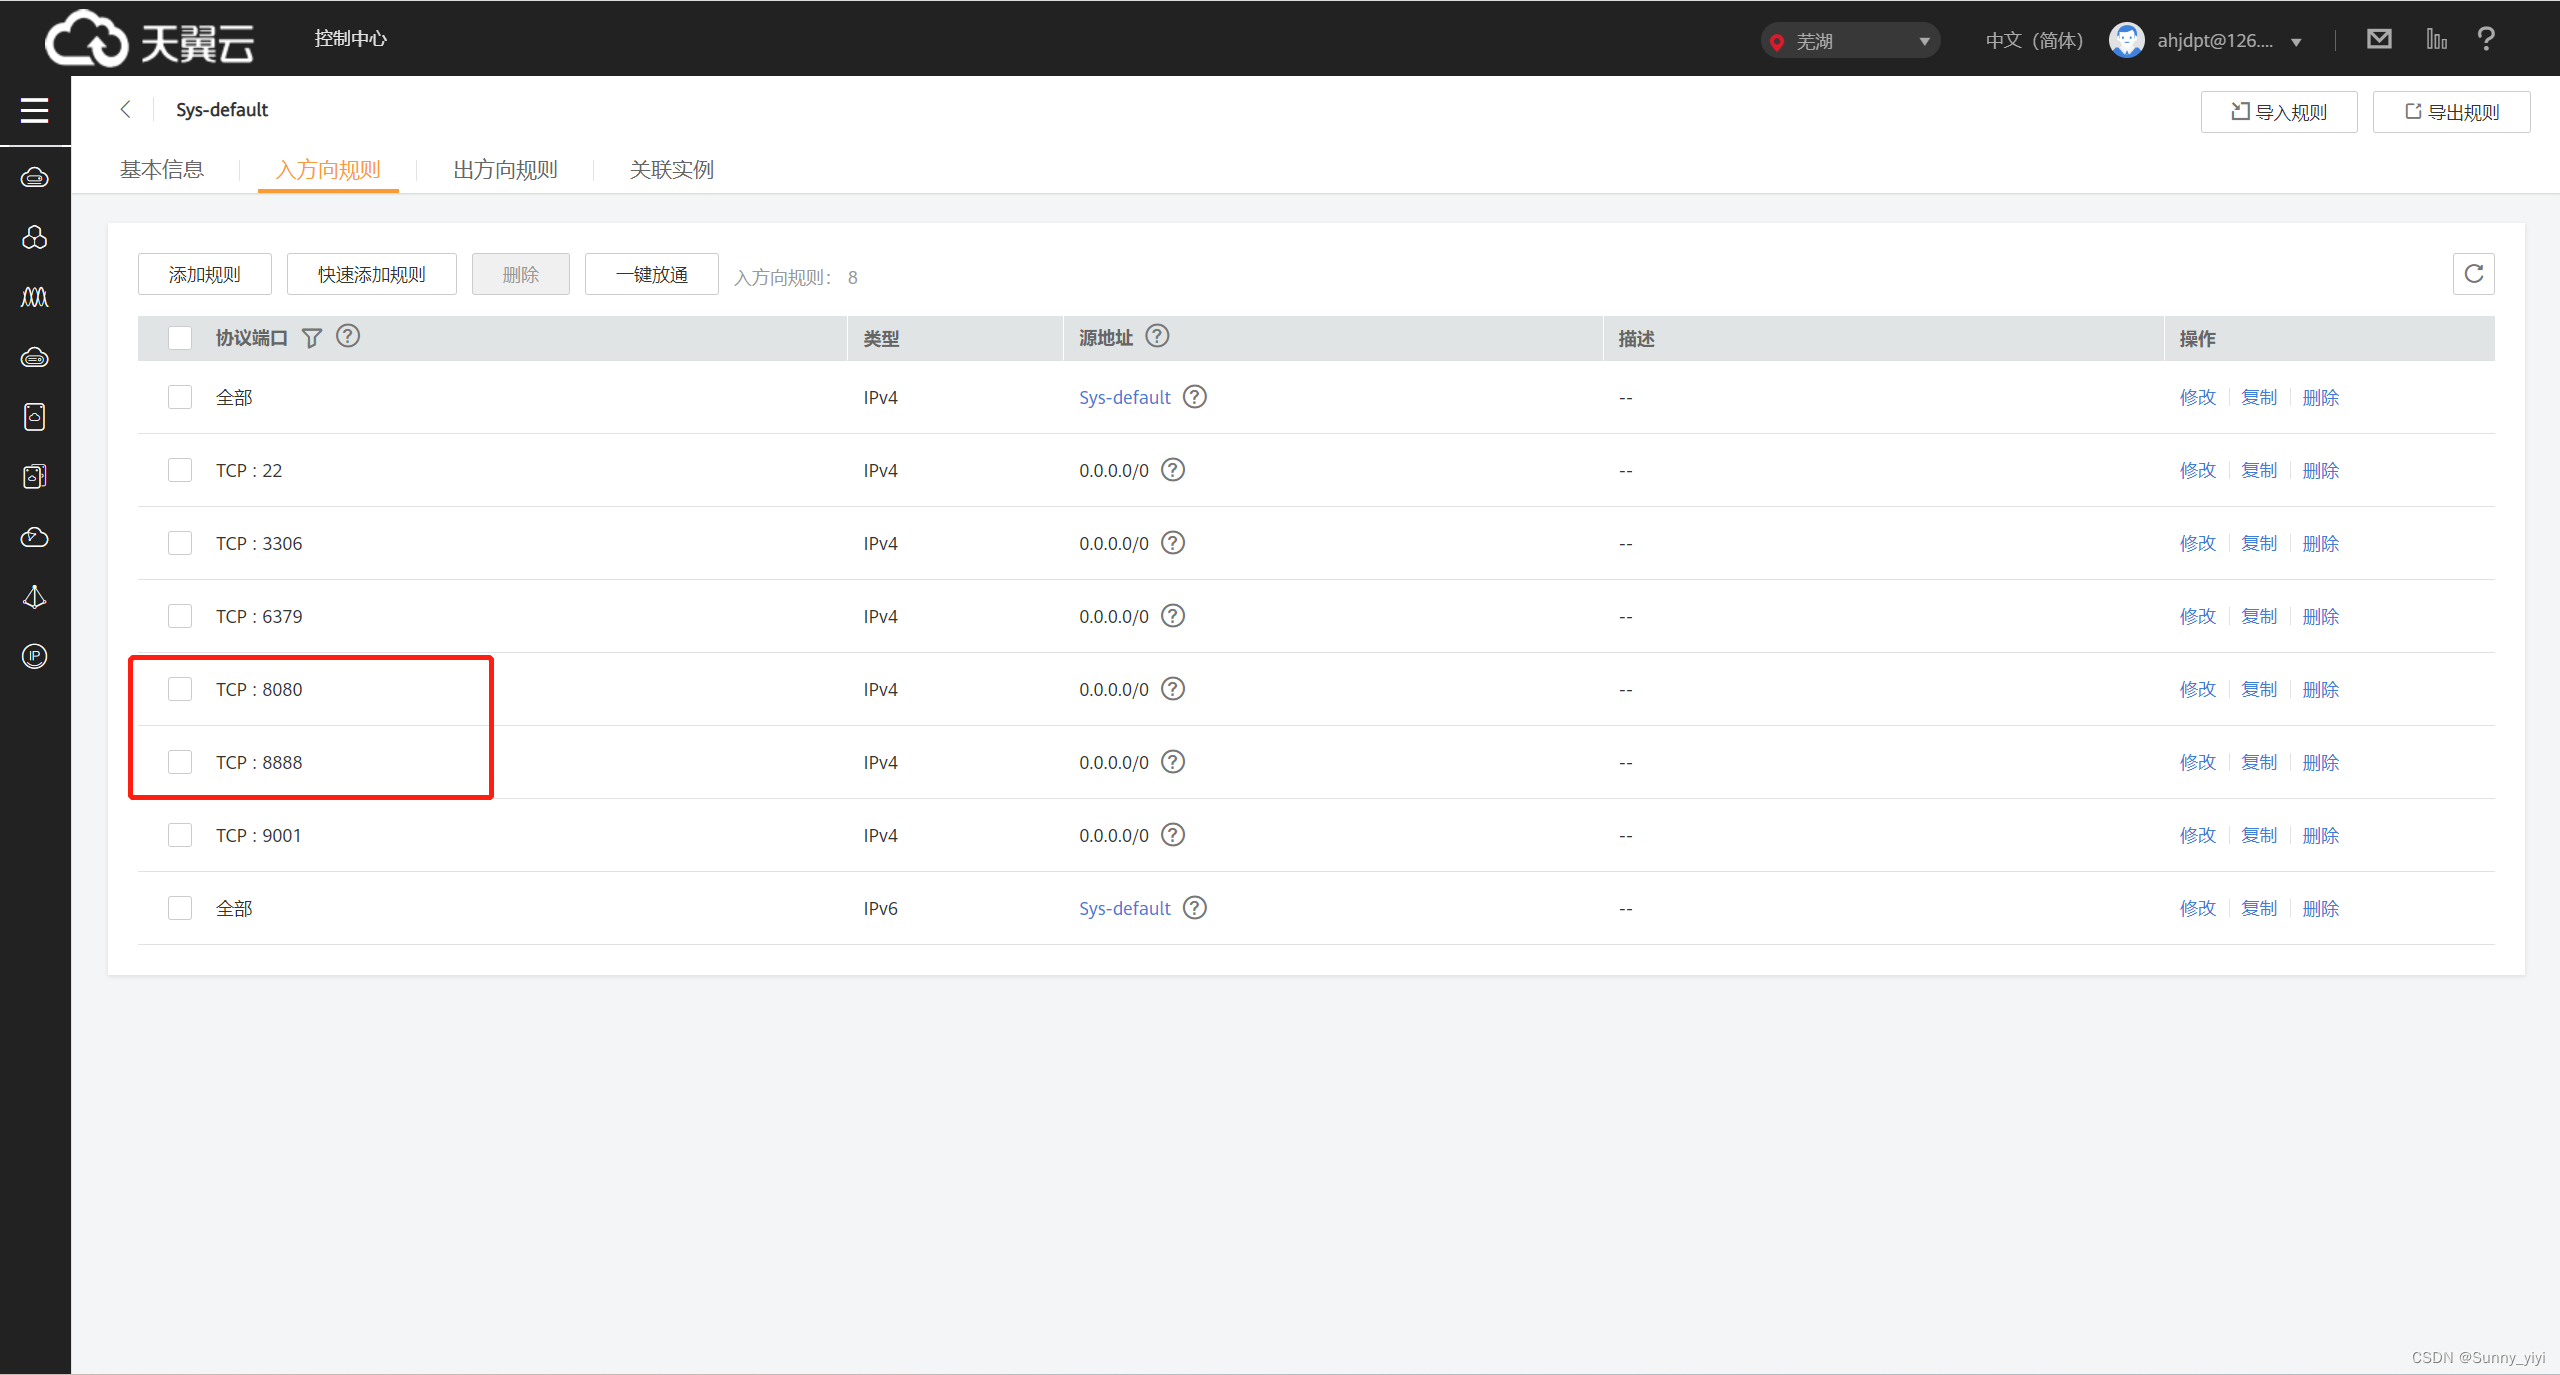This screenshot has width=2560, height=1375.
Task: Click the help icon next to the 源地址 header
Action: [x=1157, y=336]
